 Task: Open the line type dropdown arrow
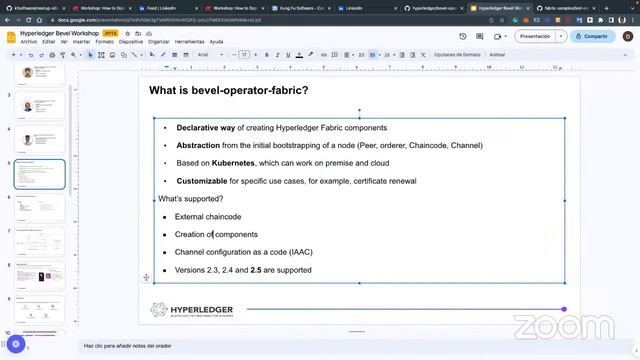point(141,55)
